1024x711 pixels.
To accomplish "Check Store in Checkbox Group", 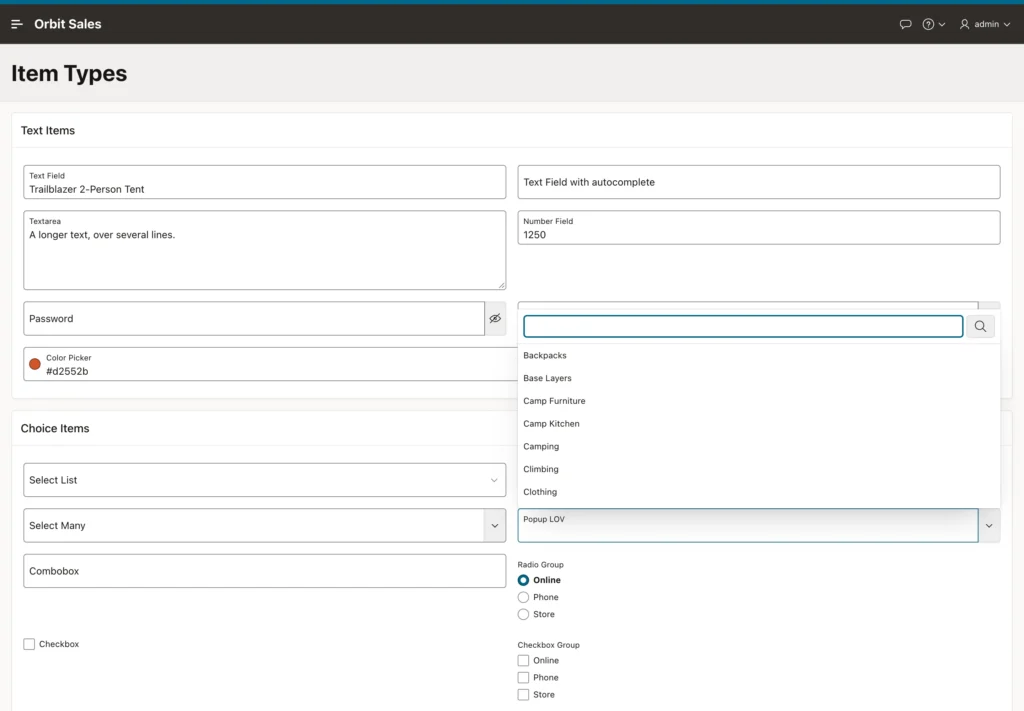I will (523, 695).
